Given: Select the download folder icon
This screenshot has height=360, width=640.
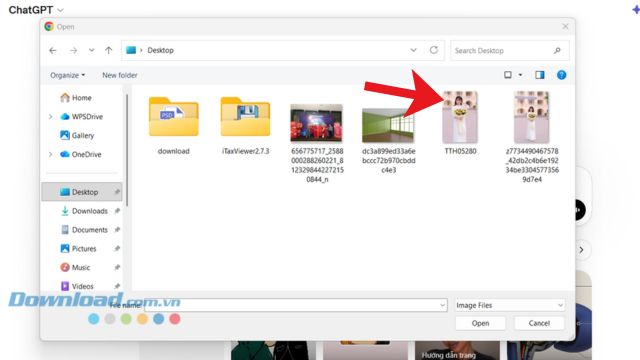Looking at the screenshot, I should 173,117.
